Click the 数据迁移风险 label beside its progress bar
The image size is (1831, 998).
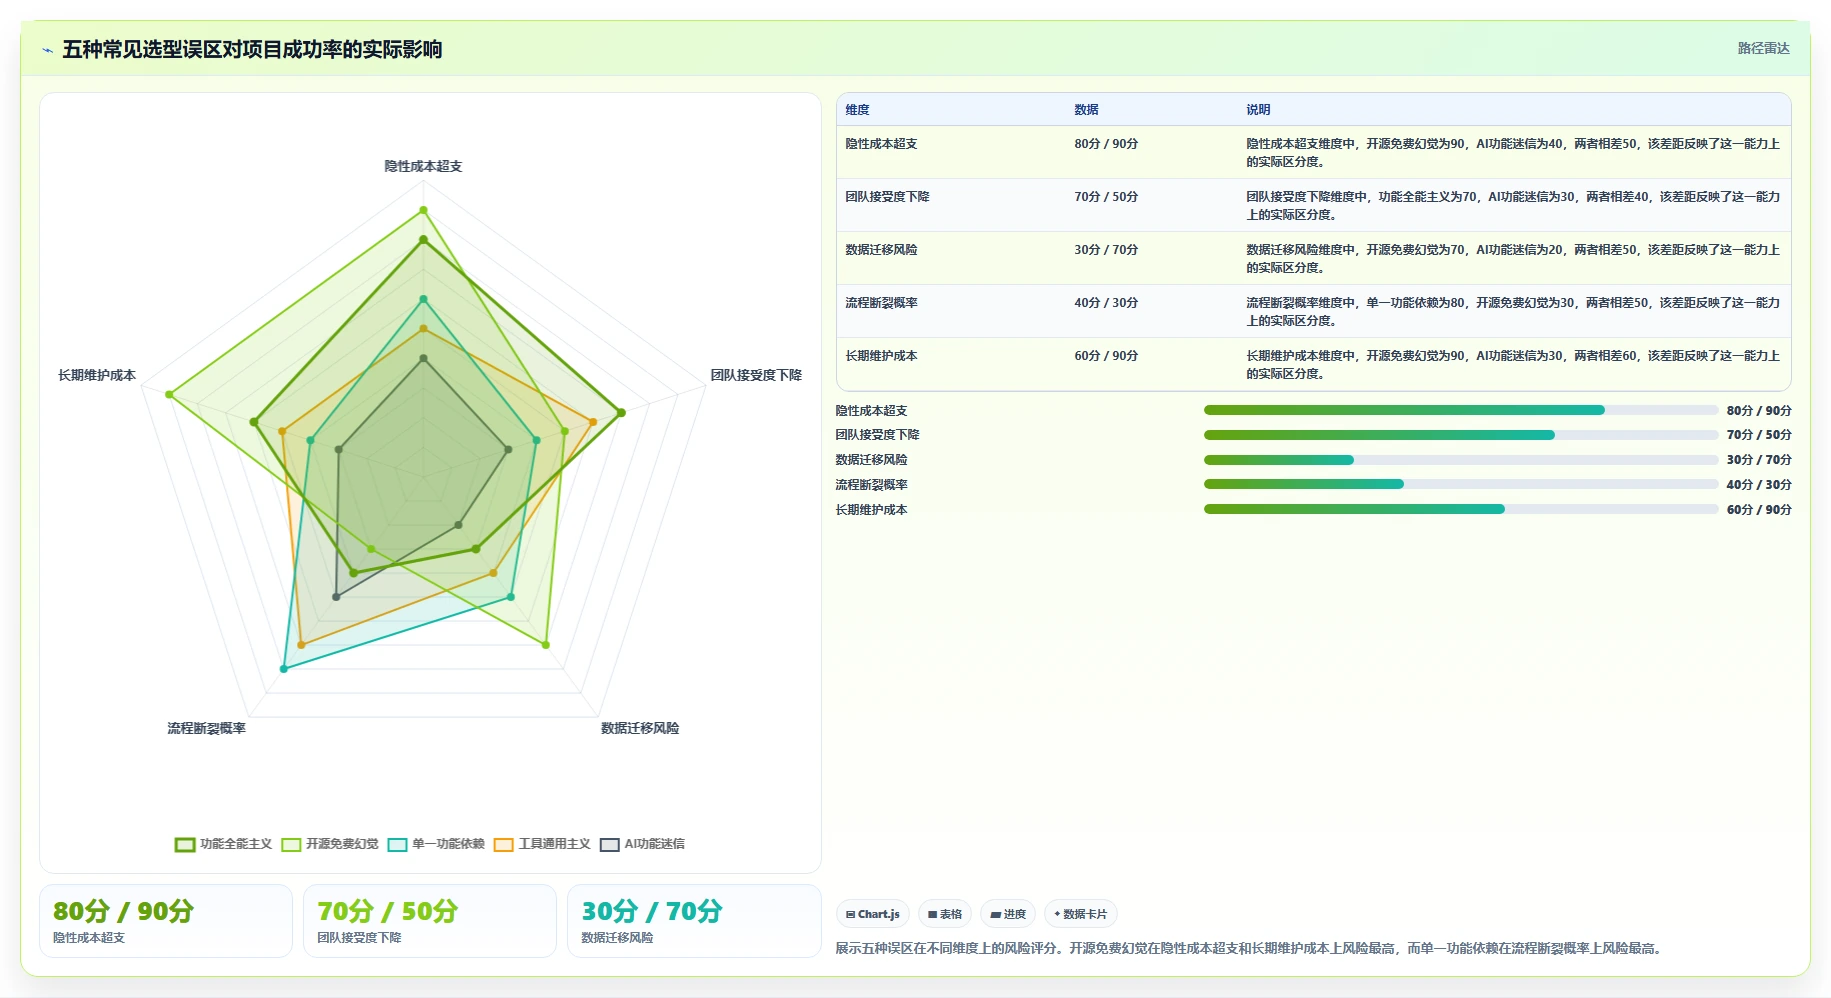coord(872,460)
